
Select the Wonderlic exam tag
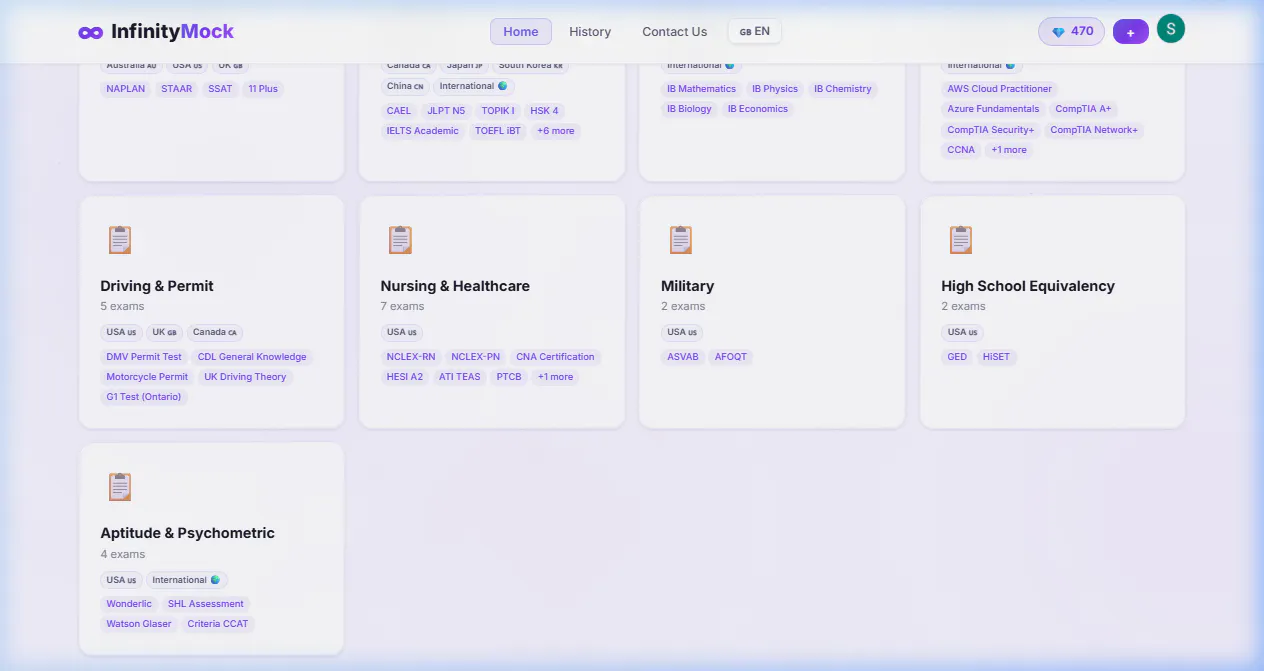(129, 604)
